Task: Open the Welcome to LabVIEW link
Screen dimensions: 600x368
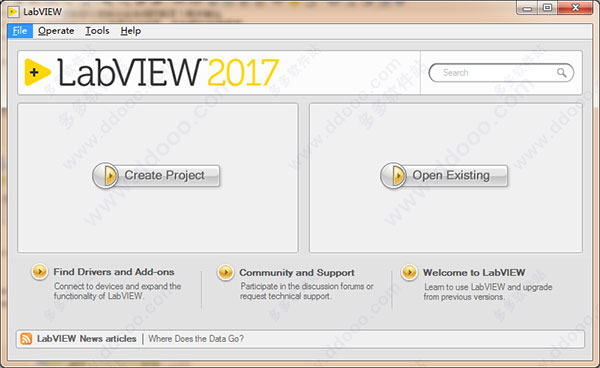Action: (474, 273)
